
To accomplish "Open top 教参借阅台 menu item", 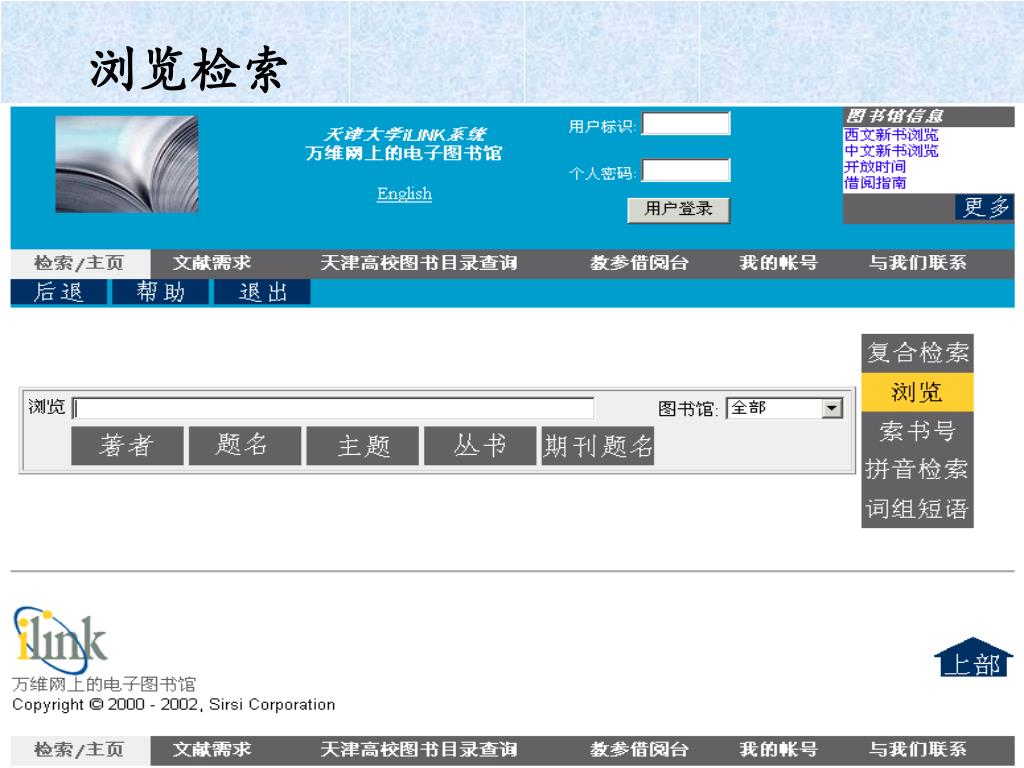I will tap(639, 263).
